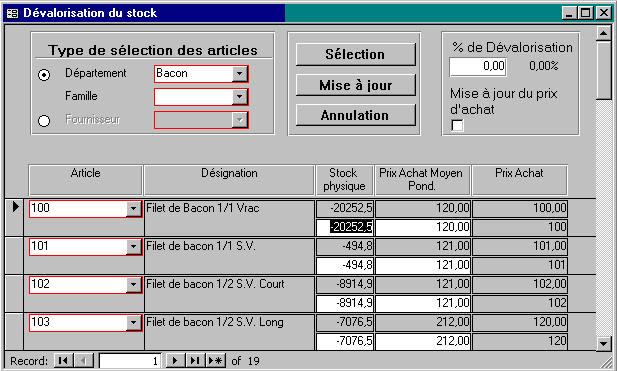Click the Sélection button
617x371 pixels.
tap(355, 54)
